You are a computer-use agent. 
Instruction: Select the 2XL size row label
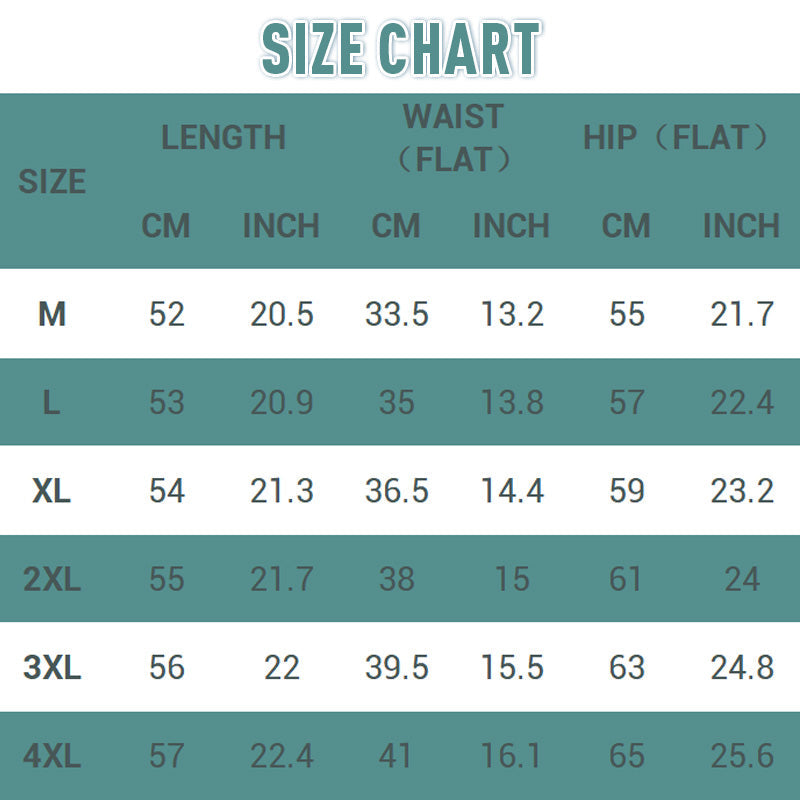point(52,579)
